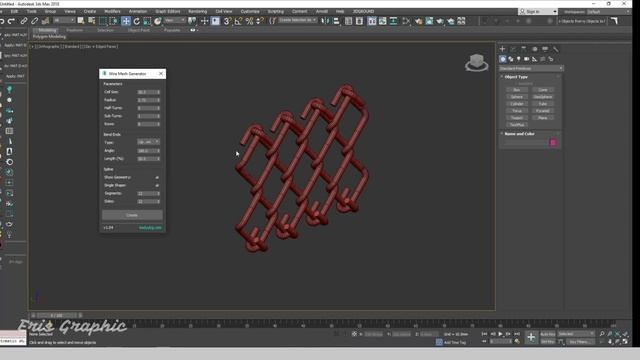Select the Shapes category icon
Viewport: 640px width, 360px height.
[x=511, y=59]
